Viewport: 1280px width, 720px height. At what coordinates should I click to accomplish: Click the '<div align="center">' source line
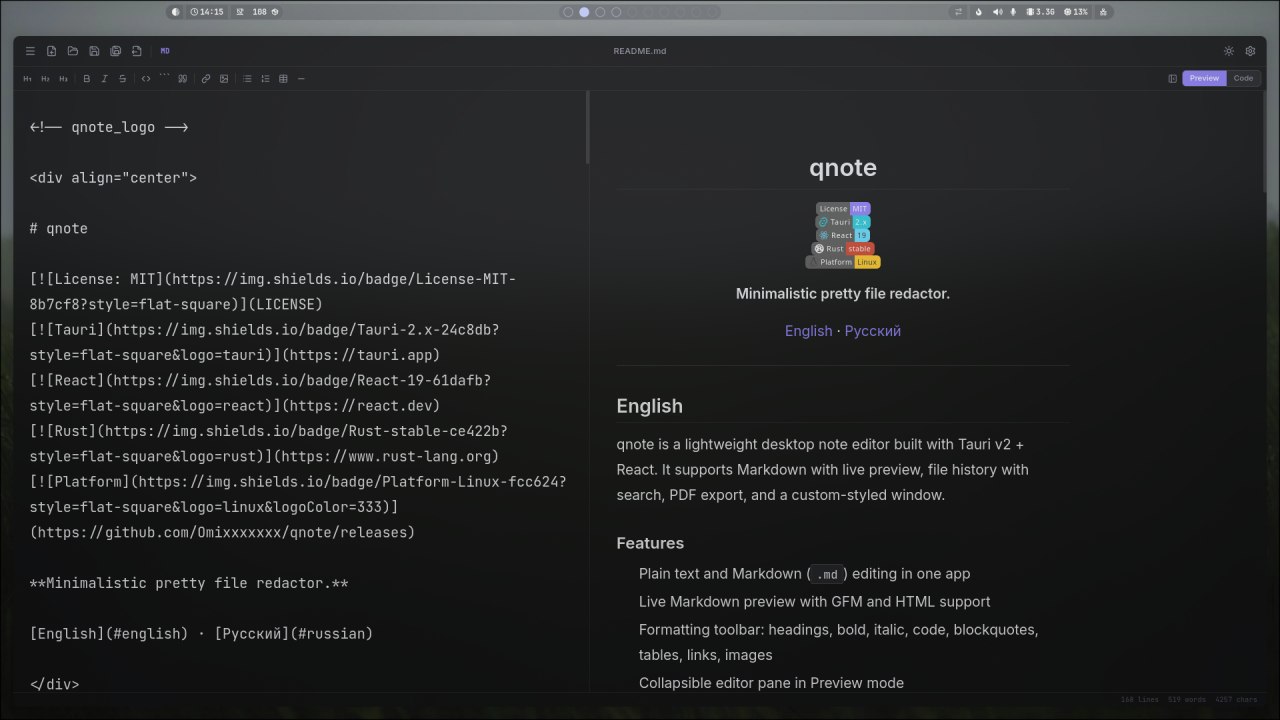113,178
